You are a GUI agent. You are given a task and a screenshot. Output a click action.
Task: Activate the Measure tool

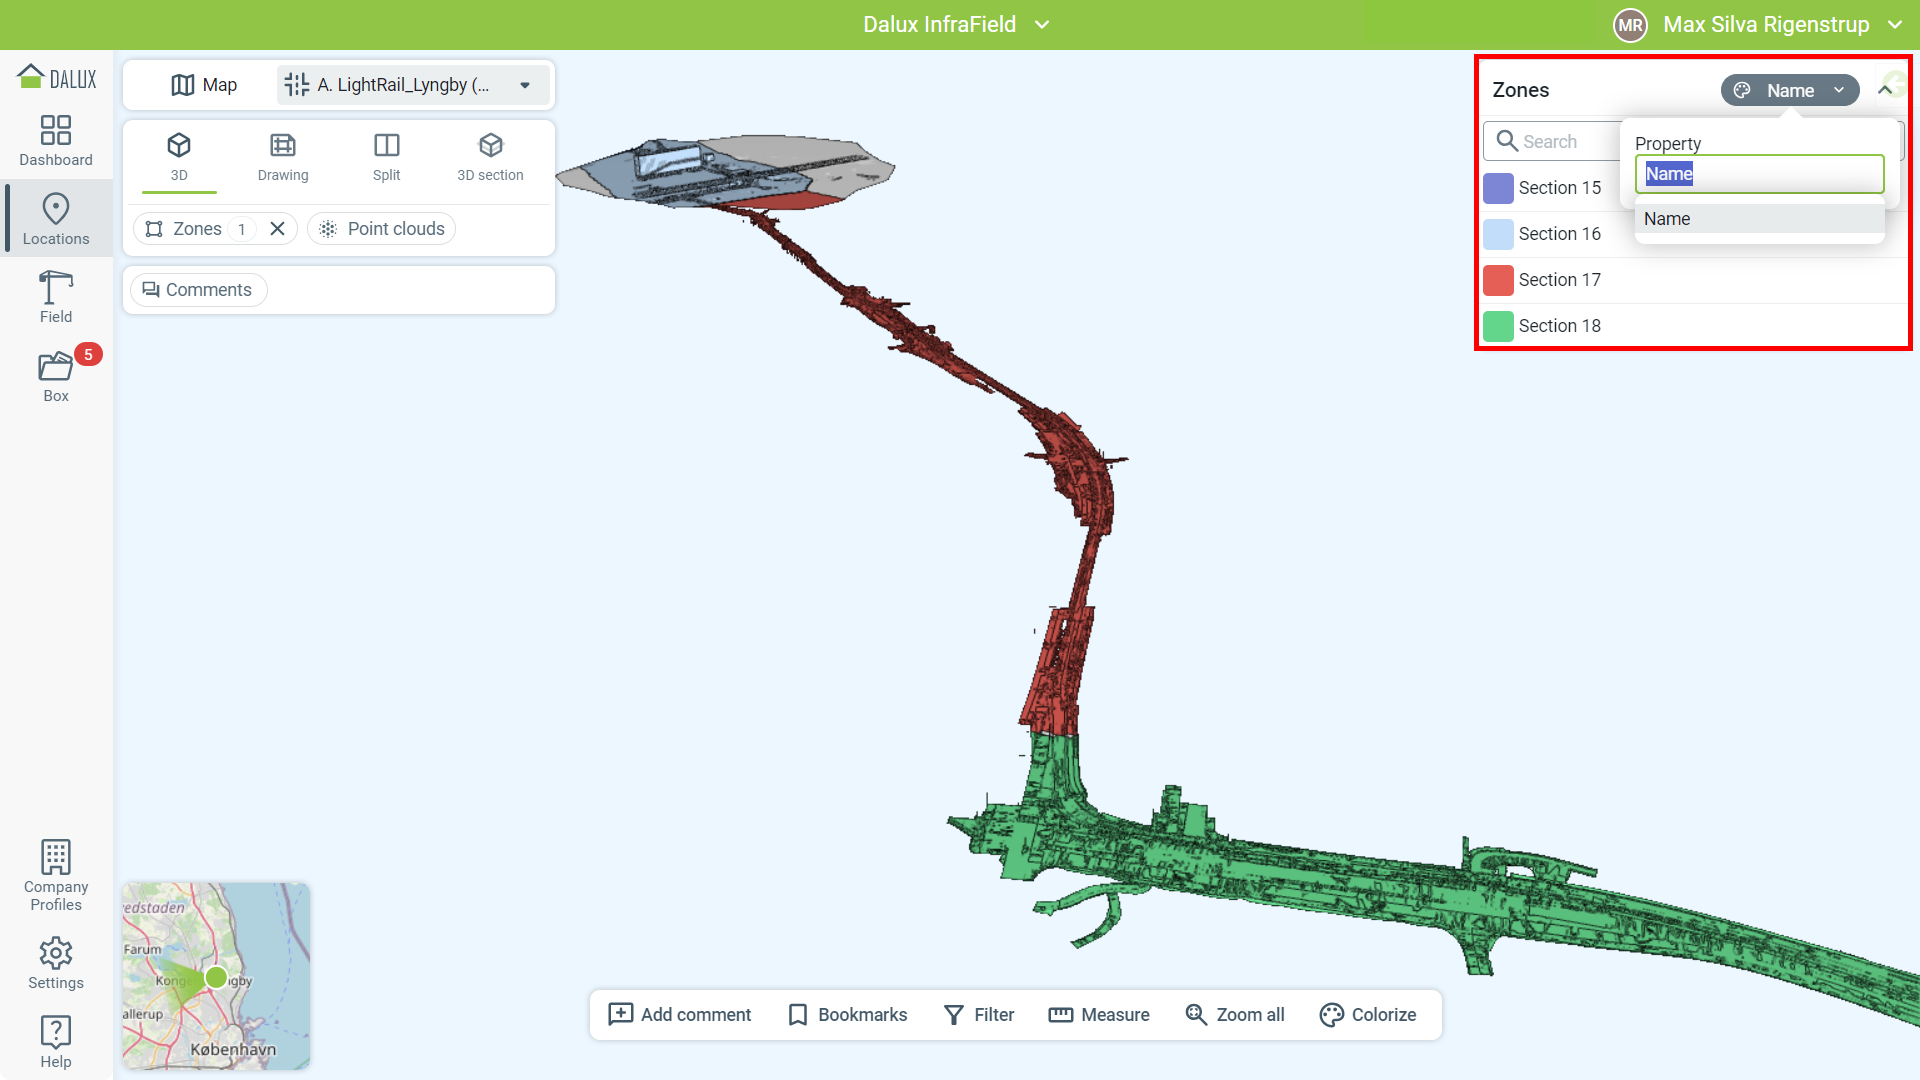point(1099,1015)
